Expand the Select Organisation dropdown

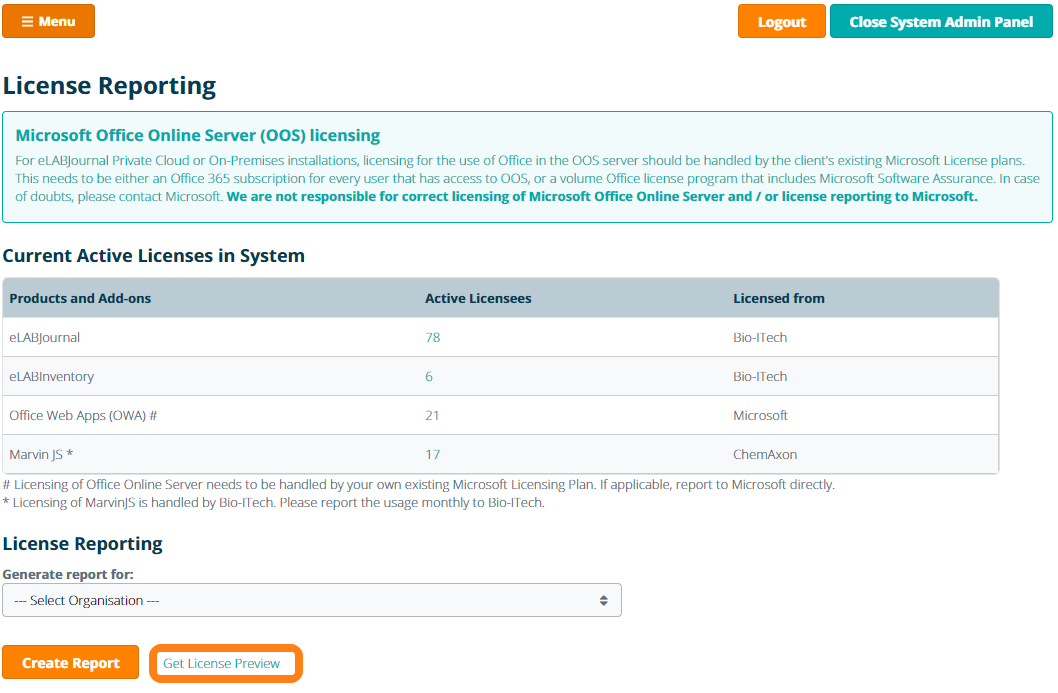[311, 600]
